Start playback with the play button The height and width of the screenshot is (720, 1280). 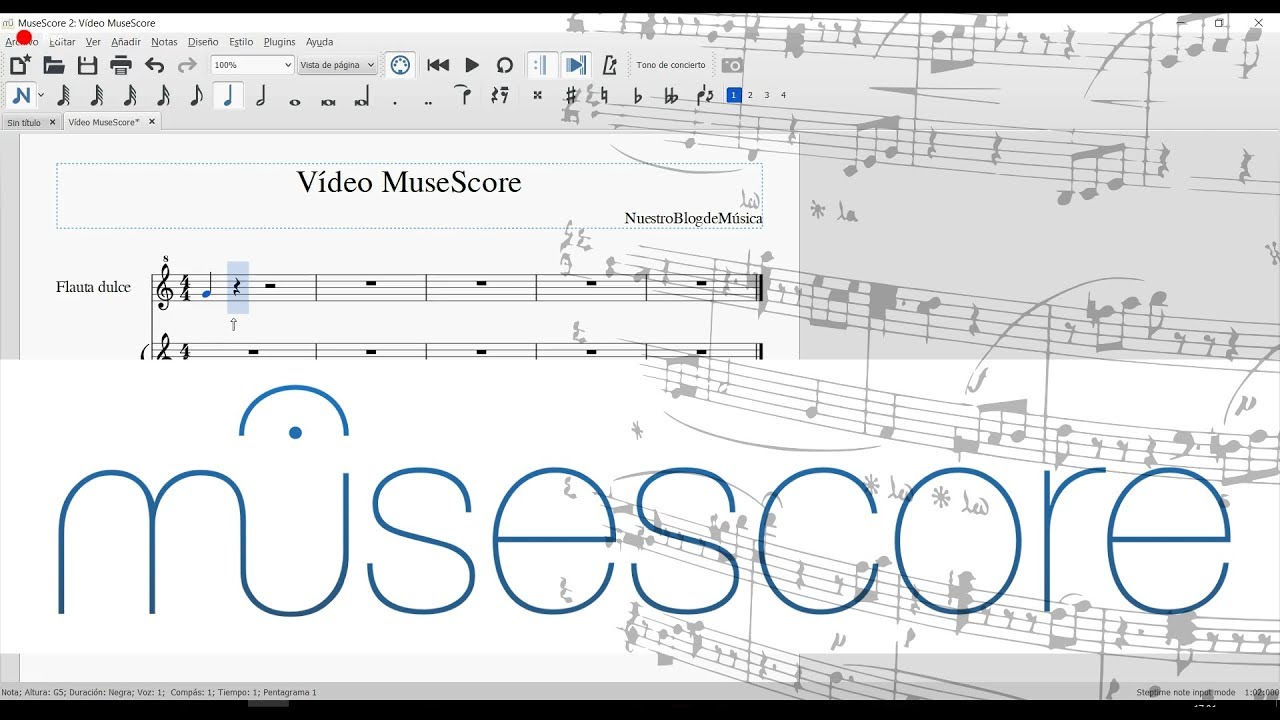click(472, 65)
